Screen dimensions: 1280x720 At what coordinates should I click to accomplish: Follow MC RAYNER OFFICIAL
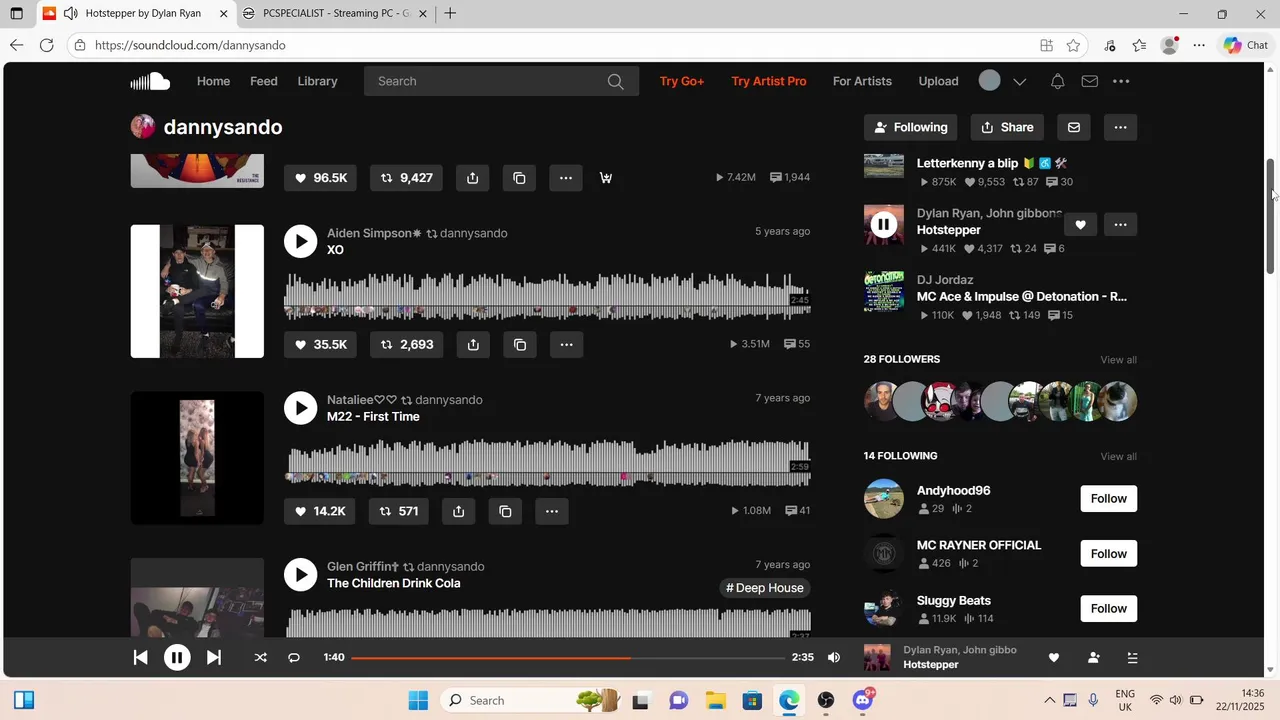coord(1109,554)
